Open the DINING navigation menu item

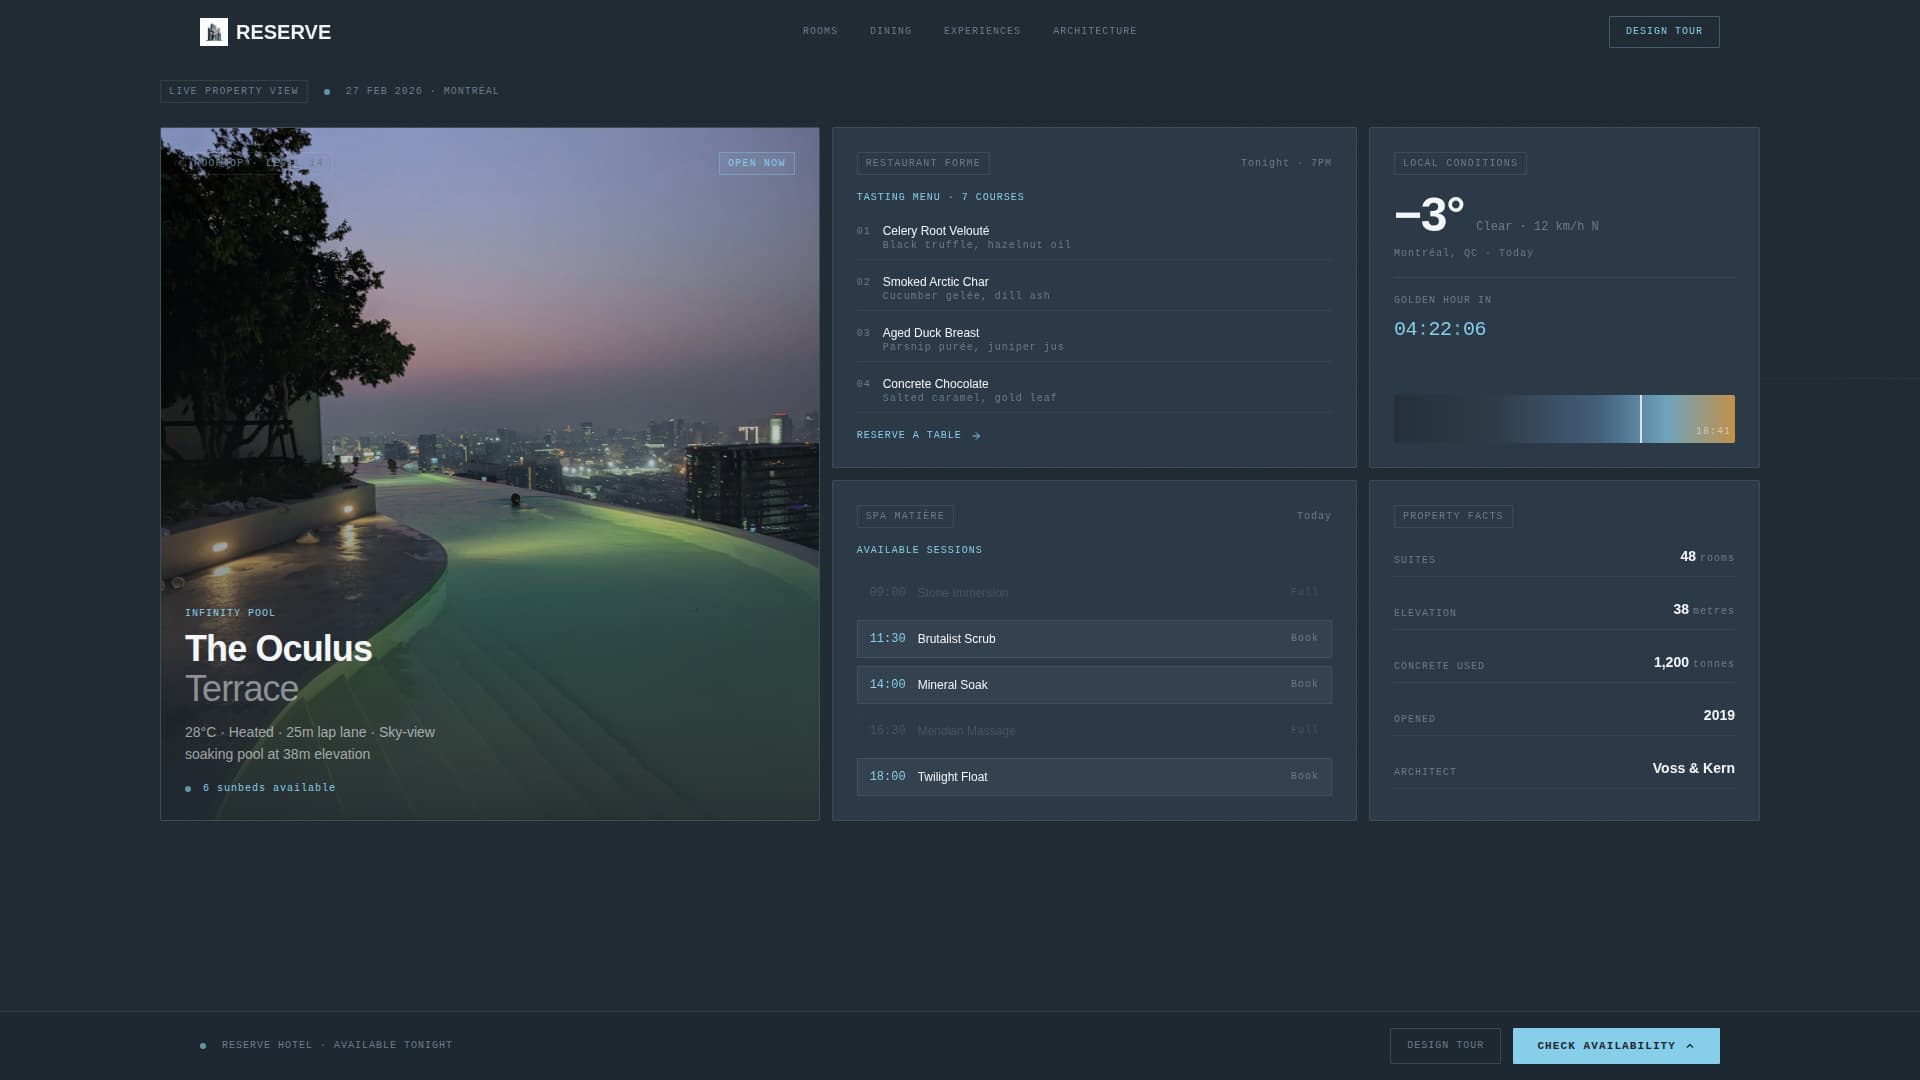point(889,31)
